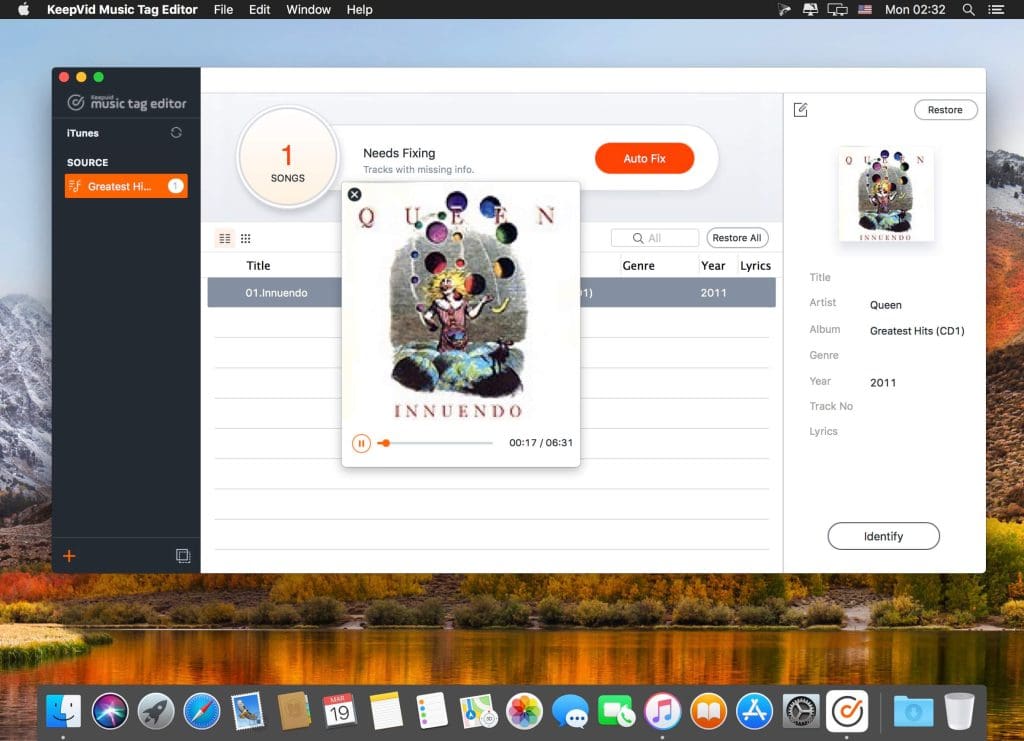Select the Greatest Hits source in the sidebar
Viewport: 1024px width, 741px height.
[125, 186]
